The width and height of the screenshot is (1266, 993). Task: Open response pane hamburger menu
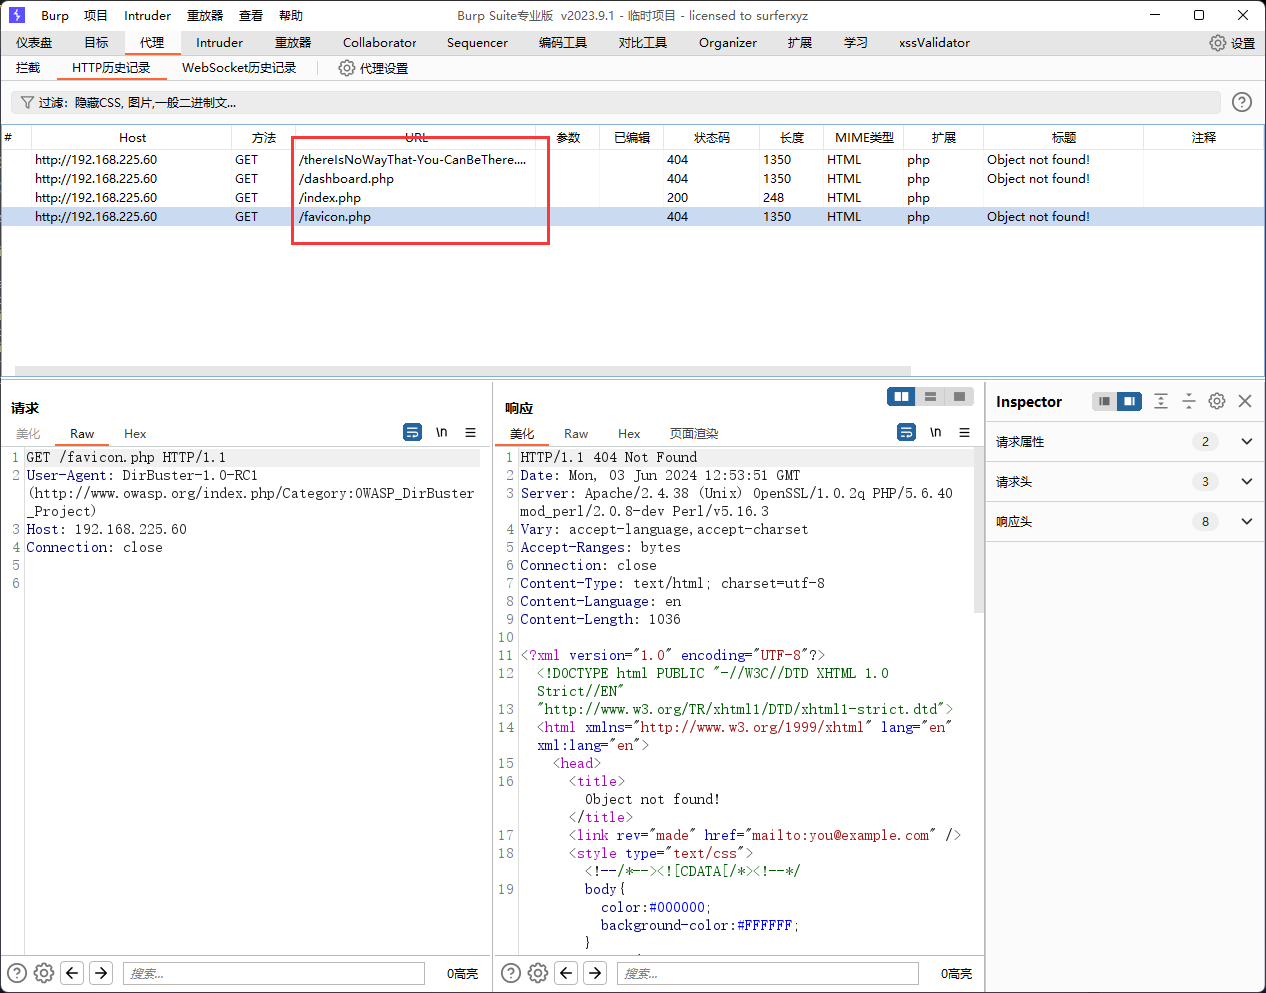pyautogui.click(x=964, y=432)
